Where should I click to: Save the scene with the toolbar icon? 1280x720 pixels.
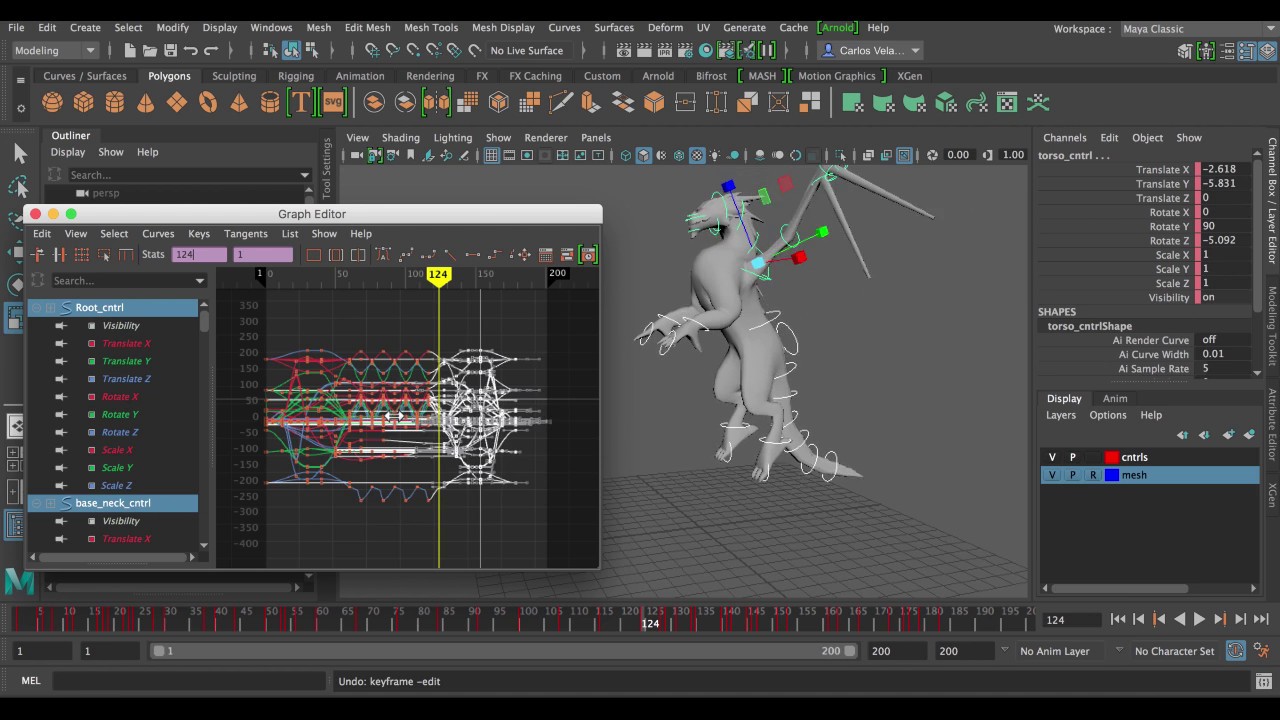(x=170, y=50)
